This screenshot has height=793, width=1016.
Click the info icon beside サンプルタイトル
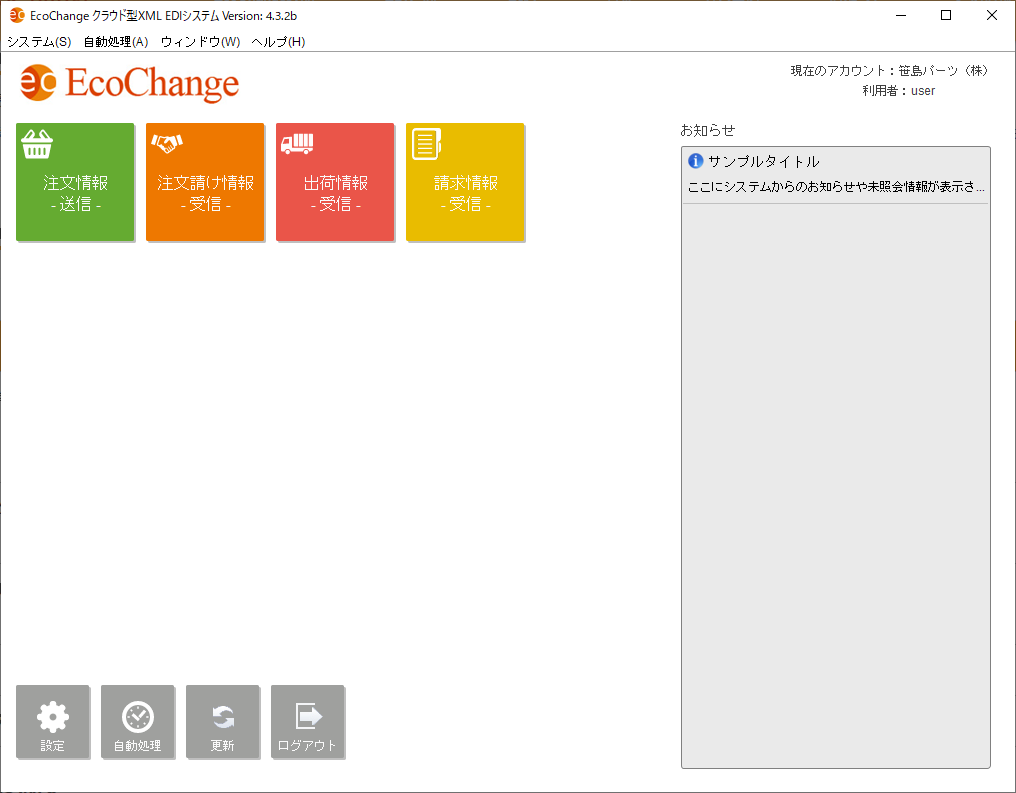click(x=695, y=161)
